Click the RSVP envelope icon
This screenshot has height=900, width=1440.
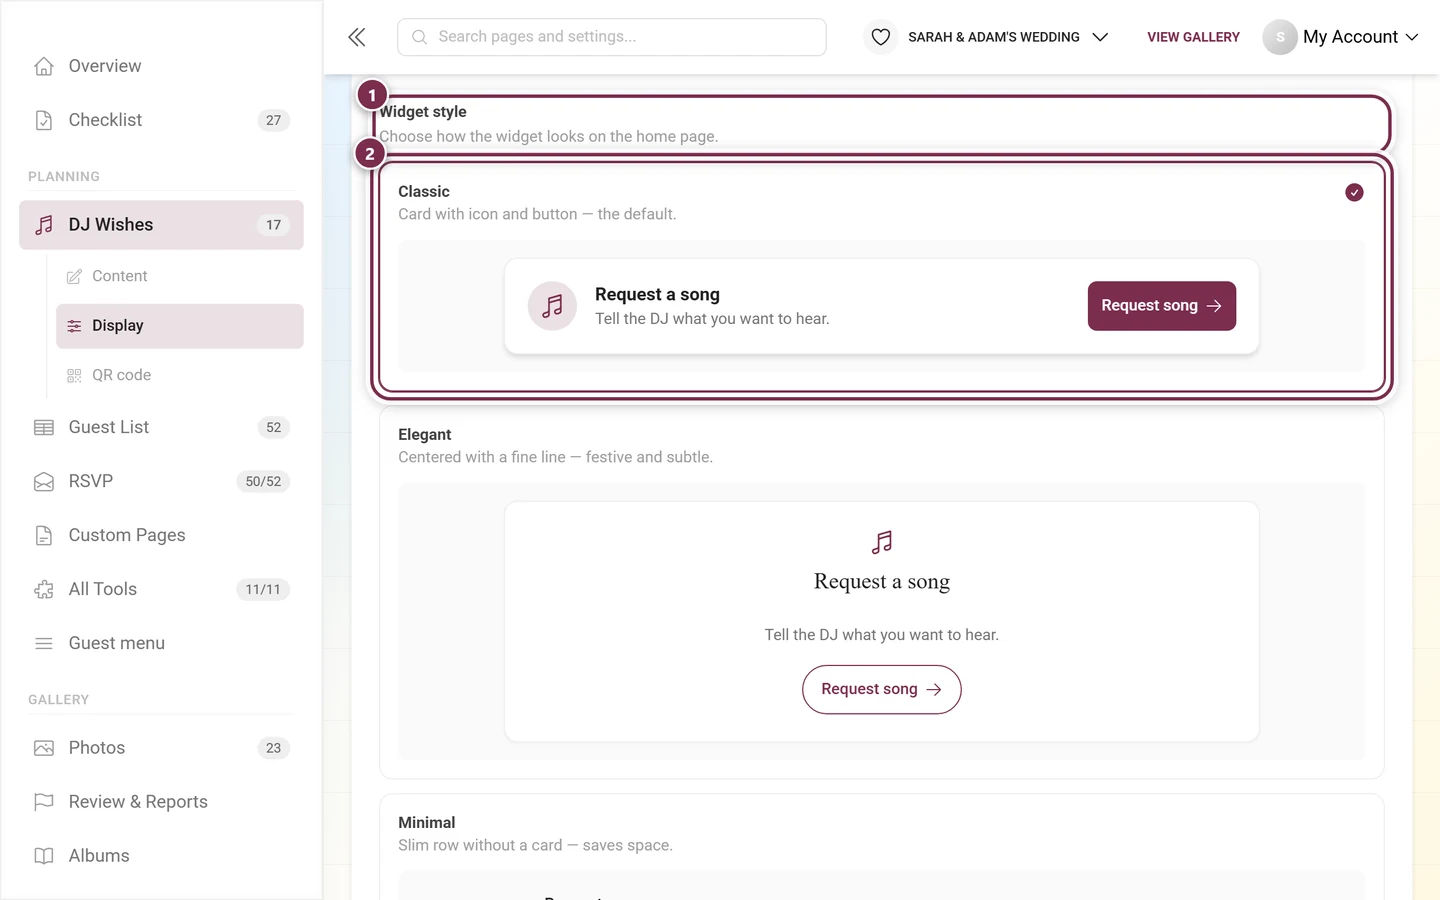tap(44, 481)
